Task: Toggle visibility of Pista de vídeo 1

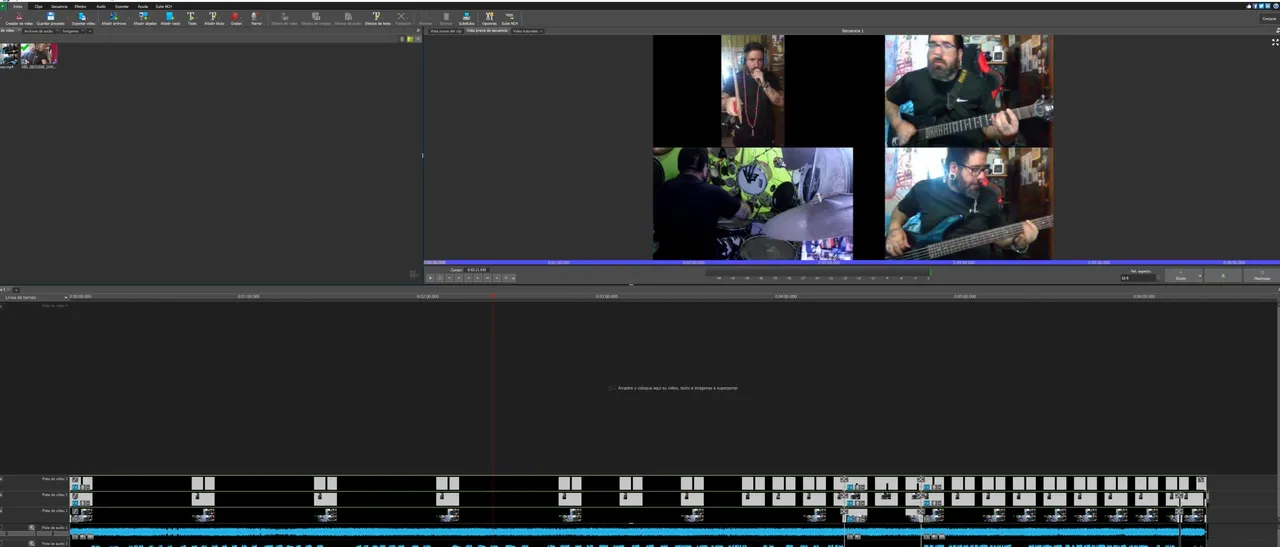Action: [x=2, y=511]
